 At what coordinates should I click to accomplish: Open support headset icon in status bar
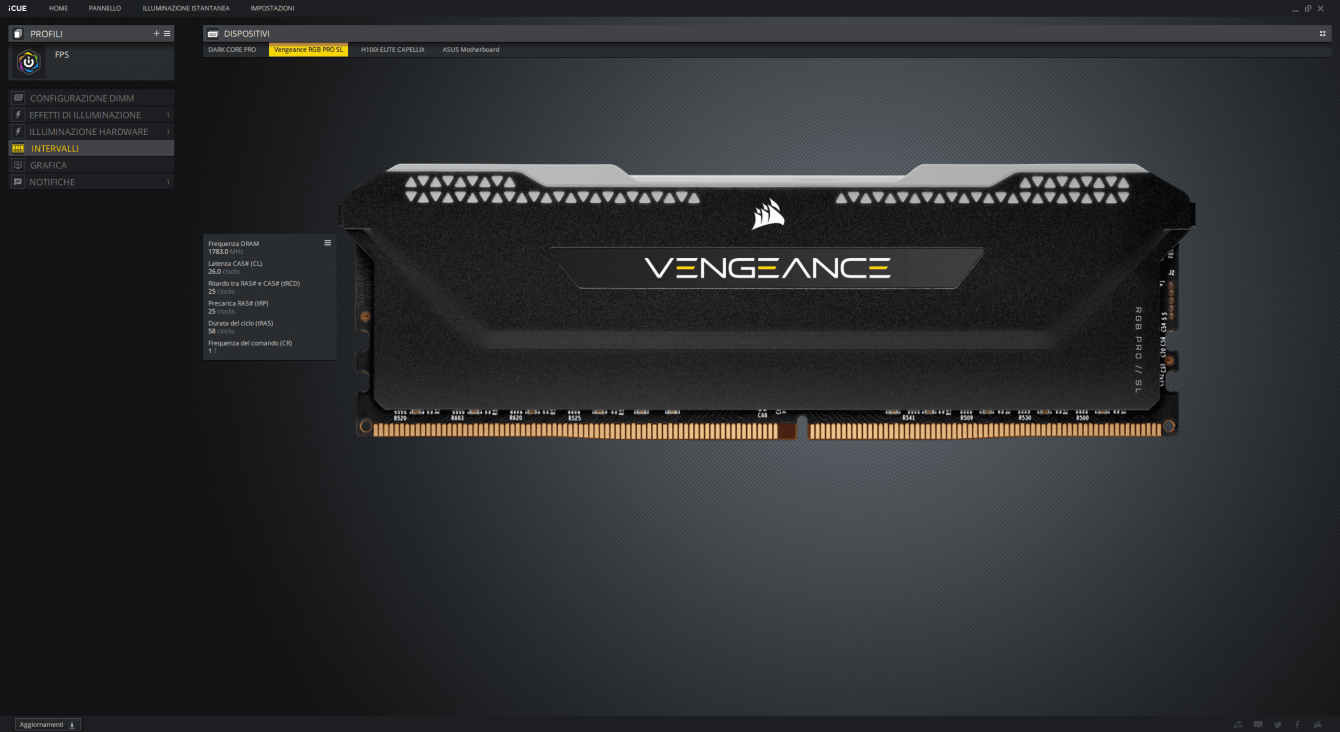1239,724
